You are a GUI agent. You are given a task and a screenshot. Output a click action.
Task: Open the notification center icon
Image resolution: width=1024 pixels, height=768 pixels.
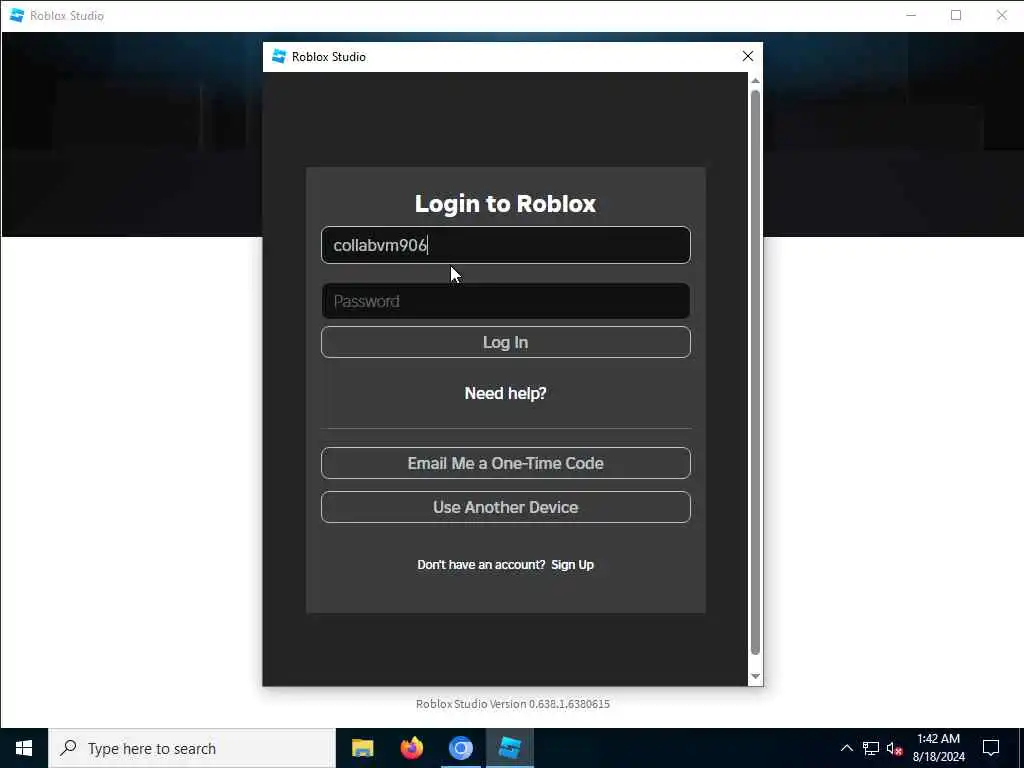click(x=991, y=748)
